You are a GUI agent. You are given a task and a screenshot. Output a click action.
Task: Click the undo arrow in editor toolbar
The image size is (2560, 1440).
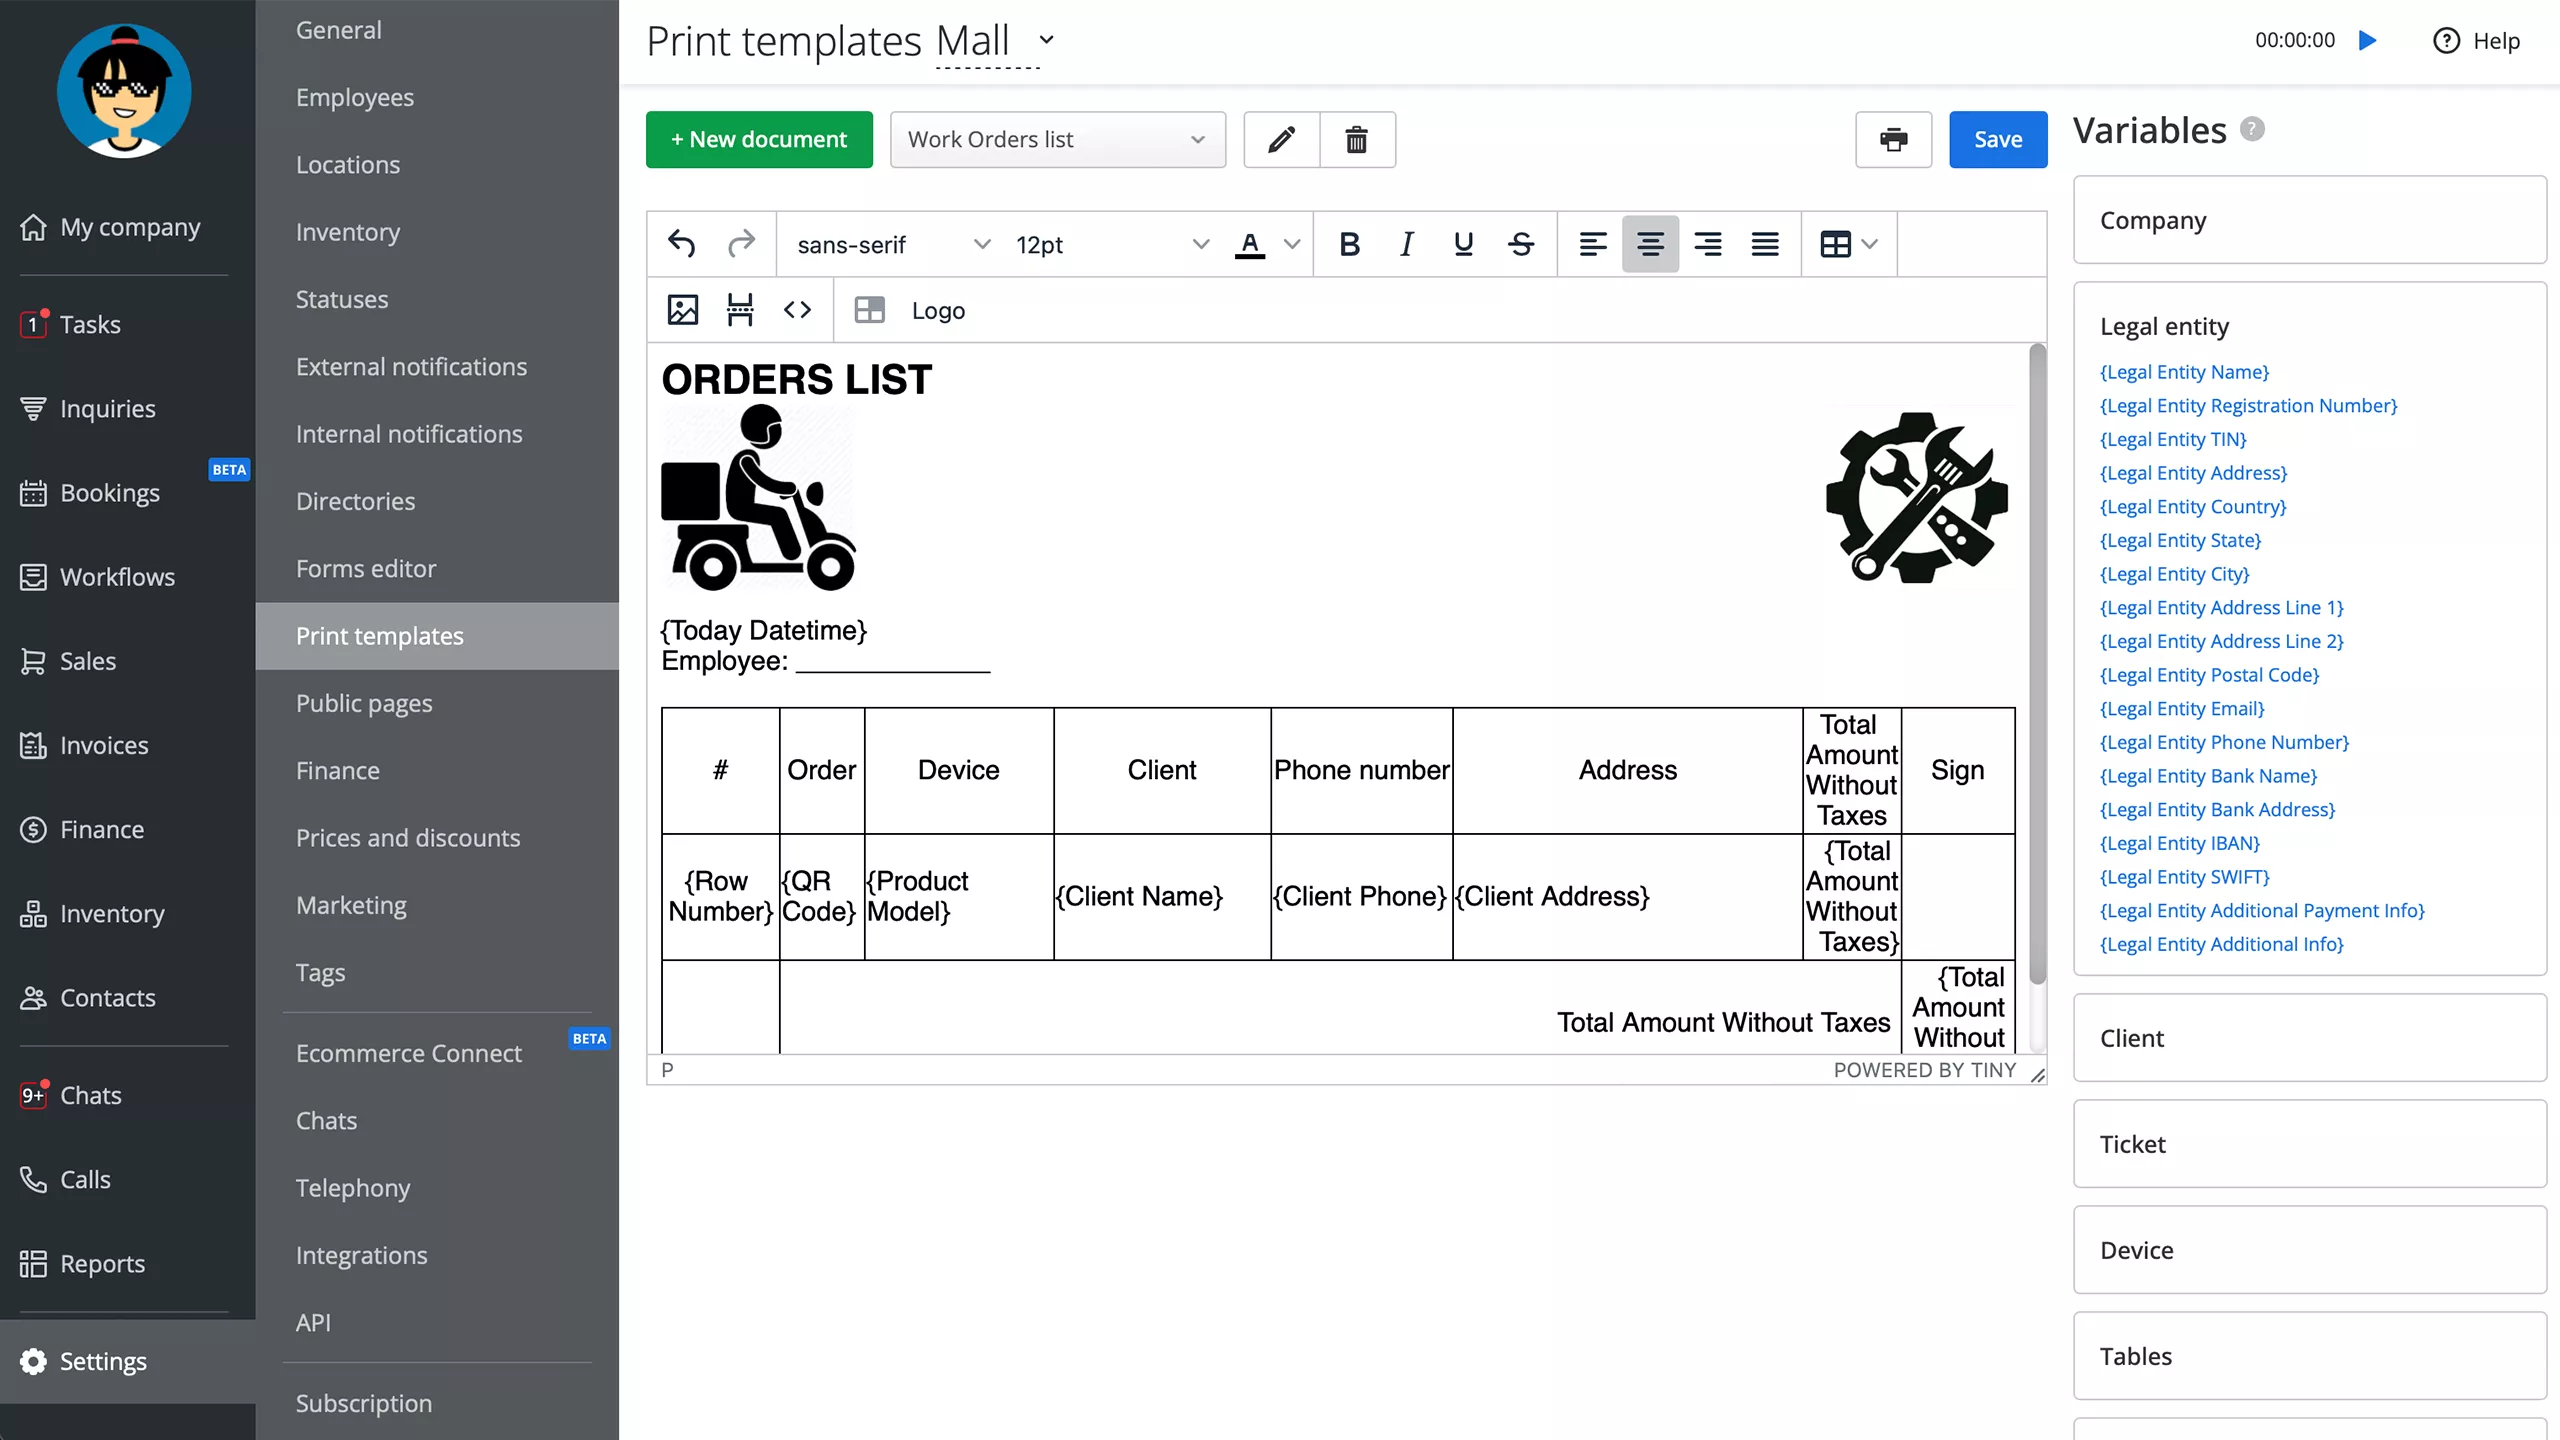click(681, 244)
